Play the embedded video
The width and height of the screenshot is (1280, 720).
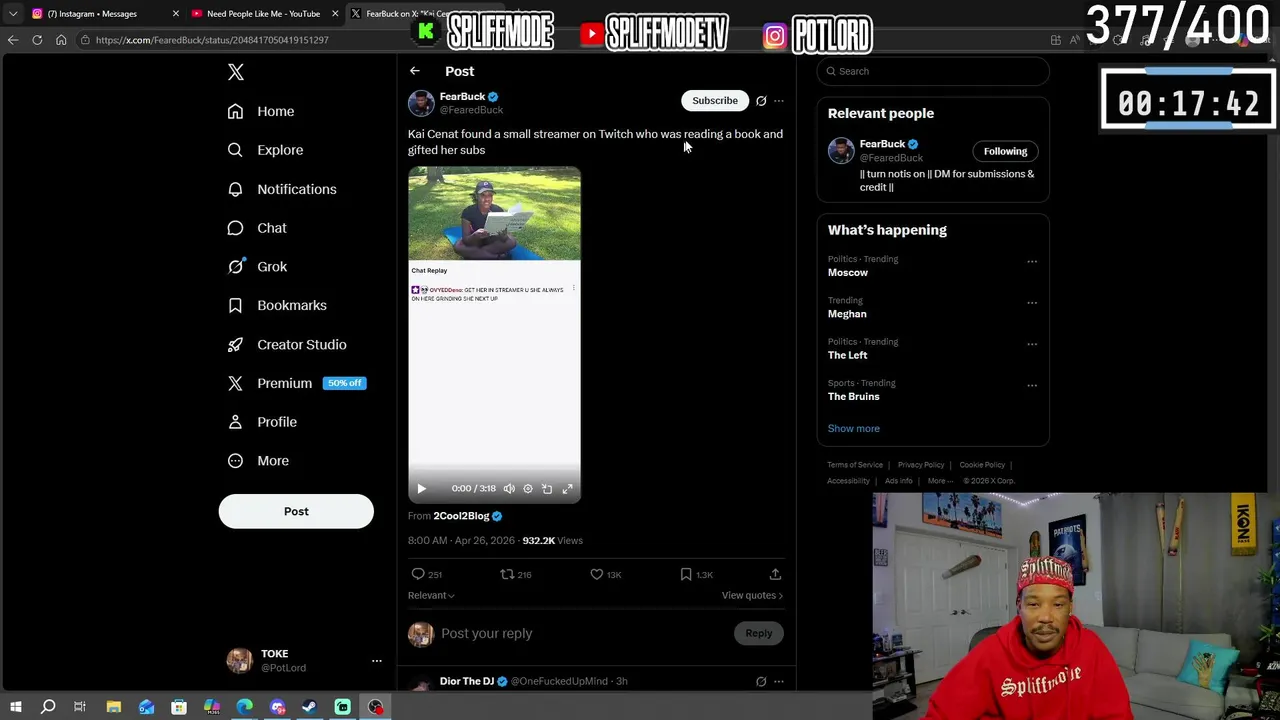point(421,488)
